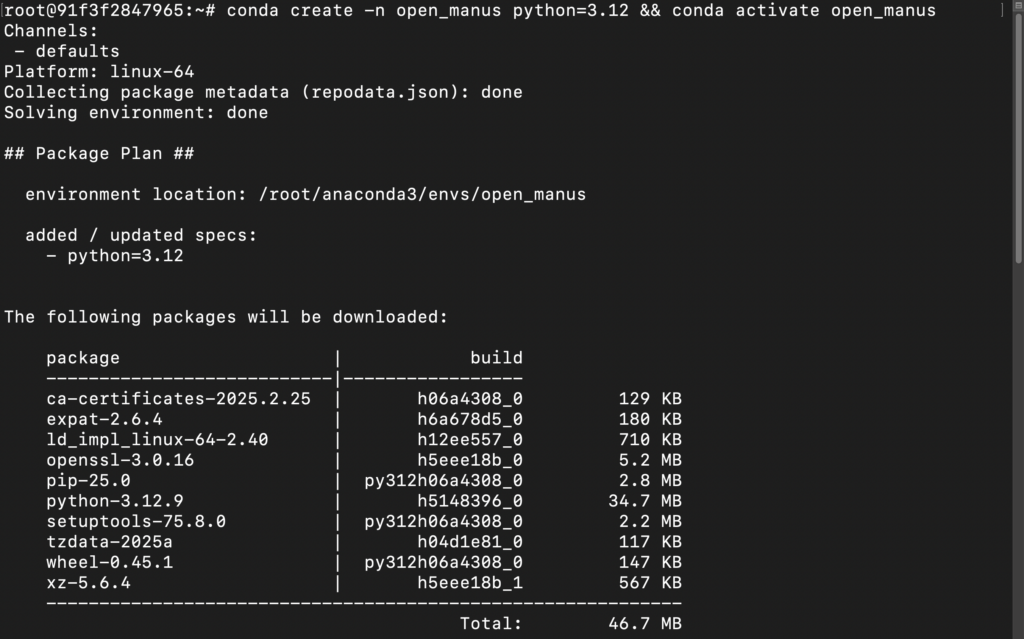This screenshot has width=1024, height=639.
Task: Click the build string in the pip row
Action: click(x=443, y=480)
